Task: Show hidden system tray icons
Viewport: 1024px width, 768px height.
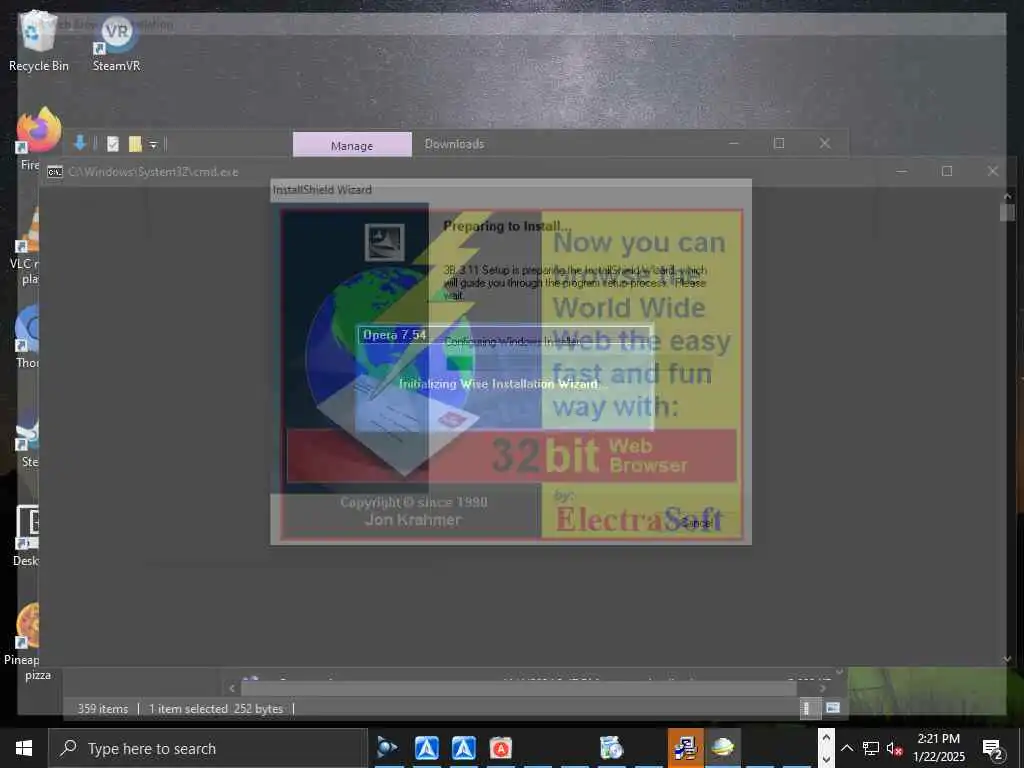Action: (x=847, y=748)
